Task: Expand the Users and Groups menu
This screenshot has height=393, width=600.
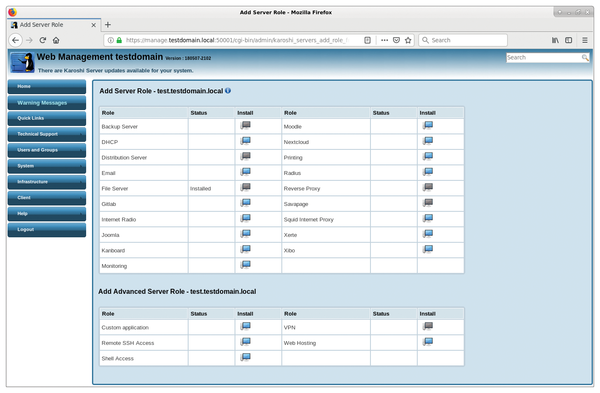Action: [47, 150]
